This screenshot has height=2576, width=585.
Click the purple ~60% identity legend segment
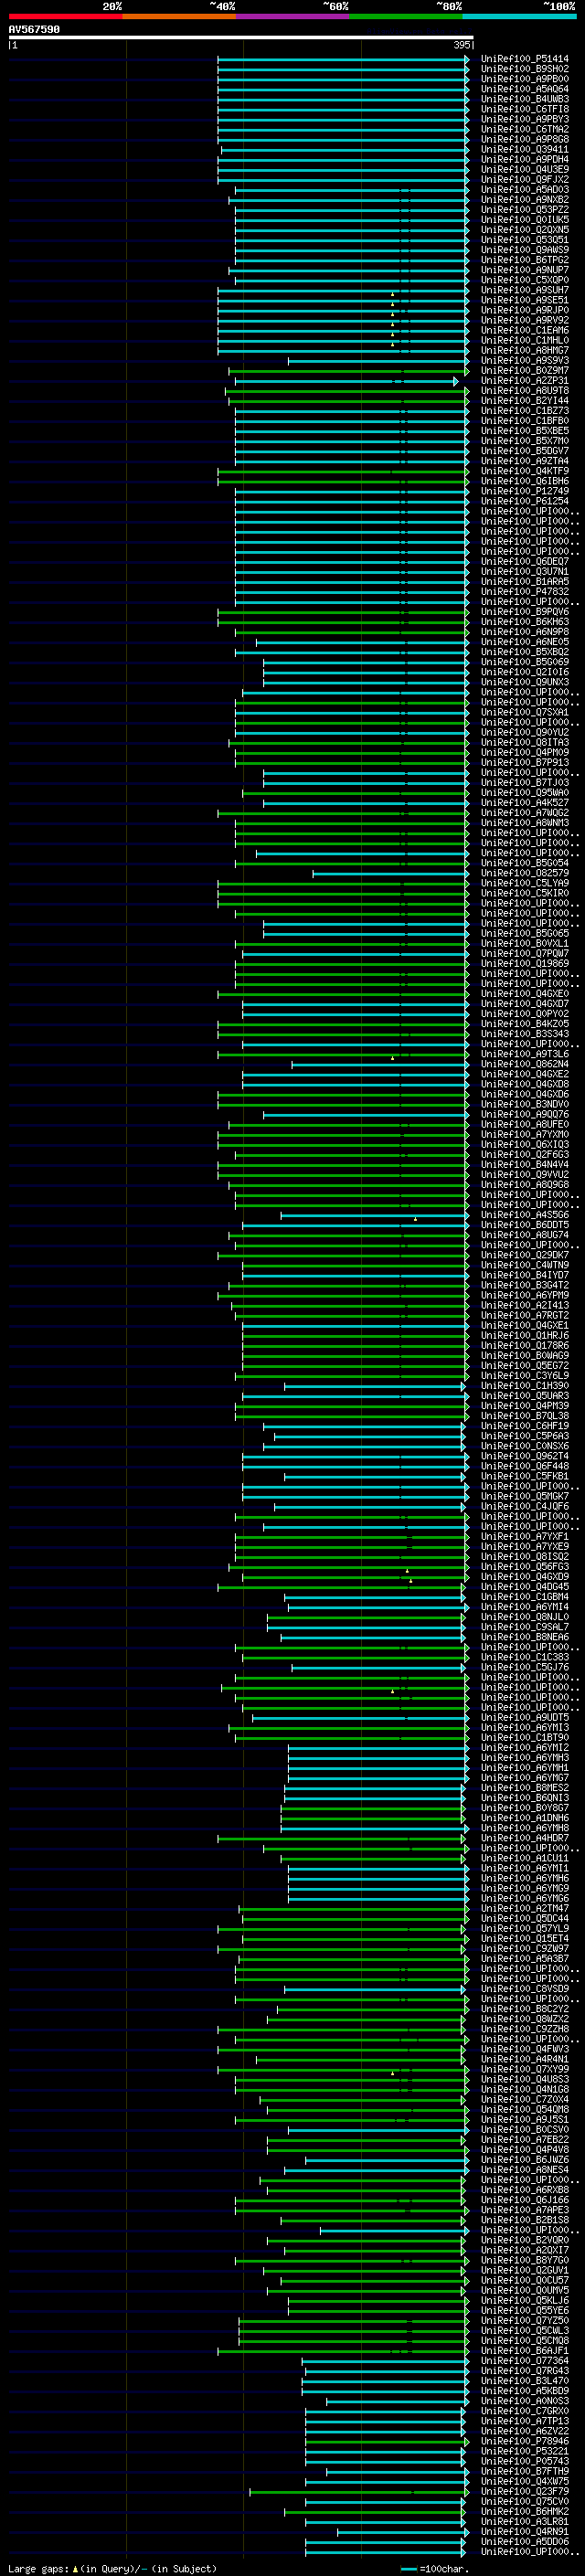292,16
